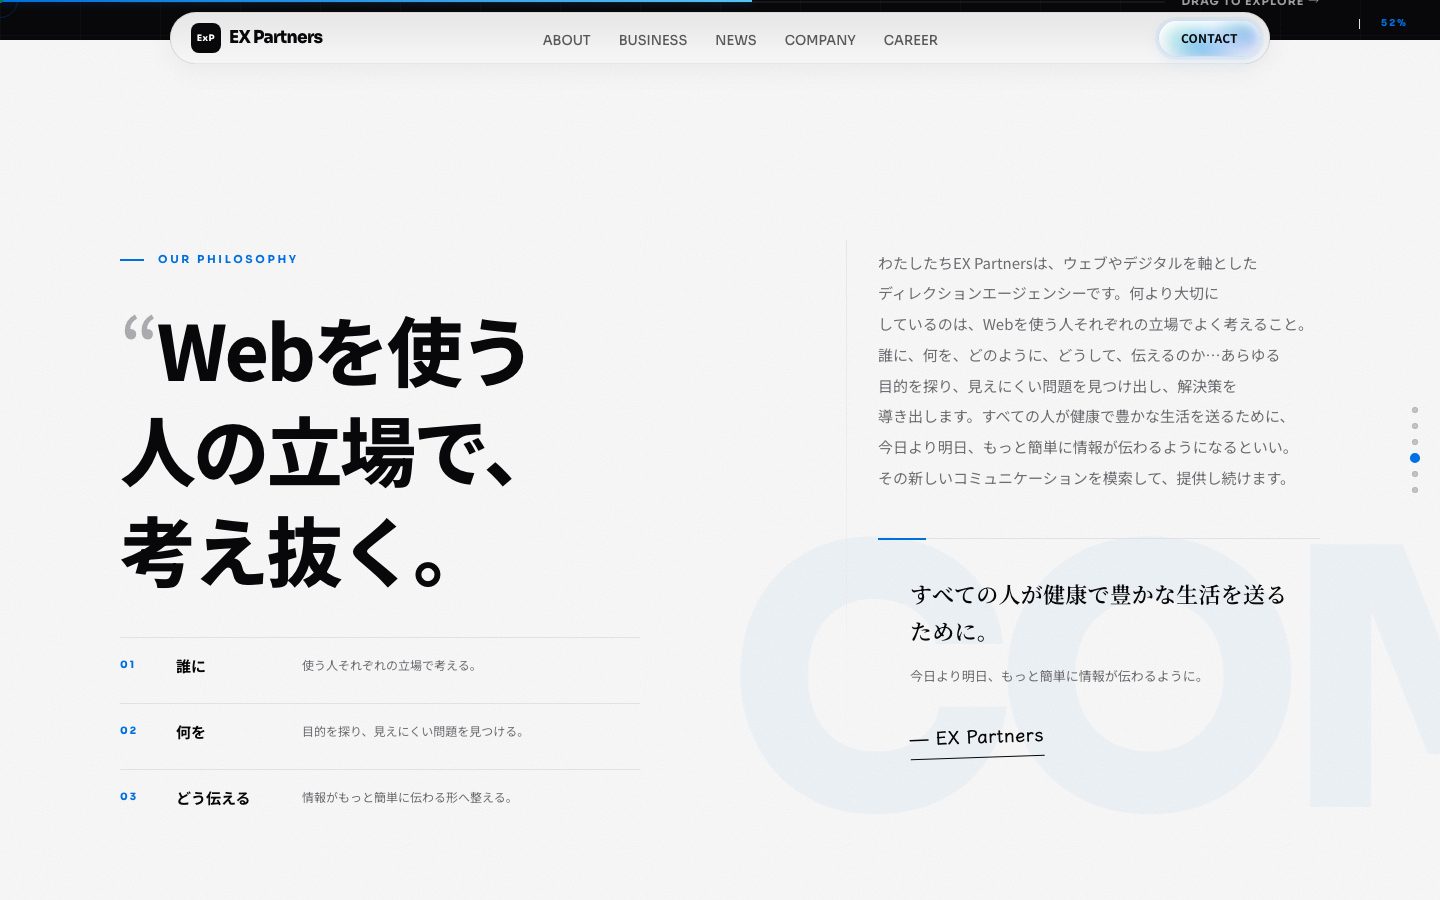Click the 52% progress indicator
Screen dimensions: 1440x900
pyautogui.click(x=1393, y=23)
